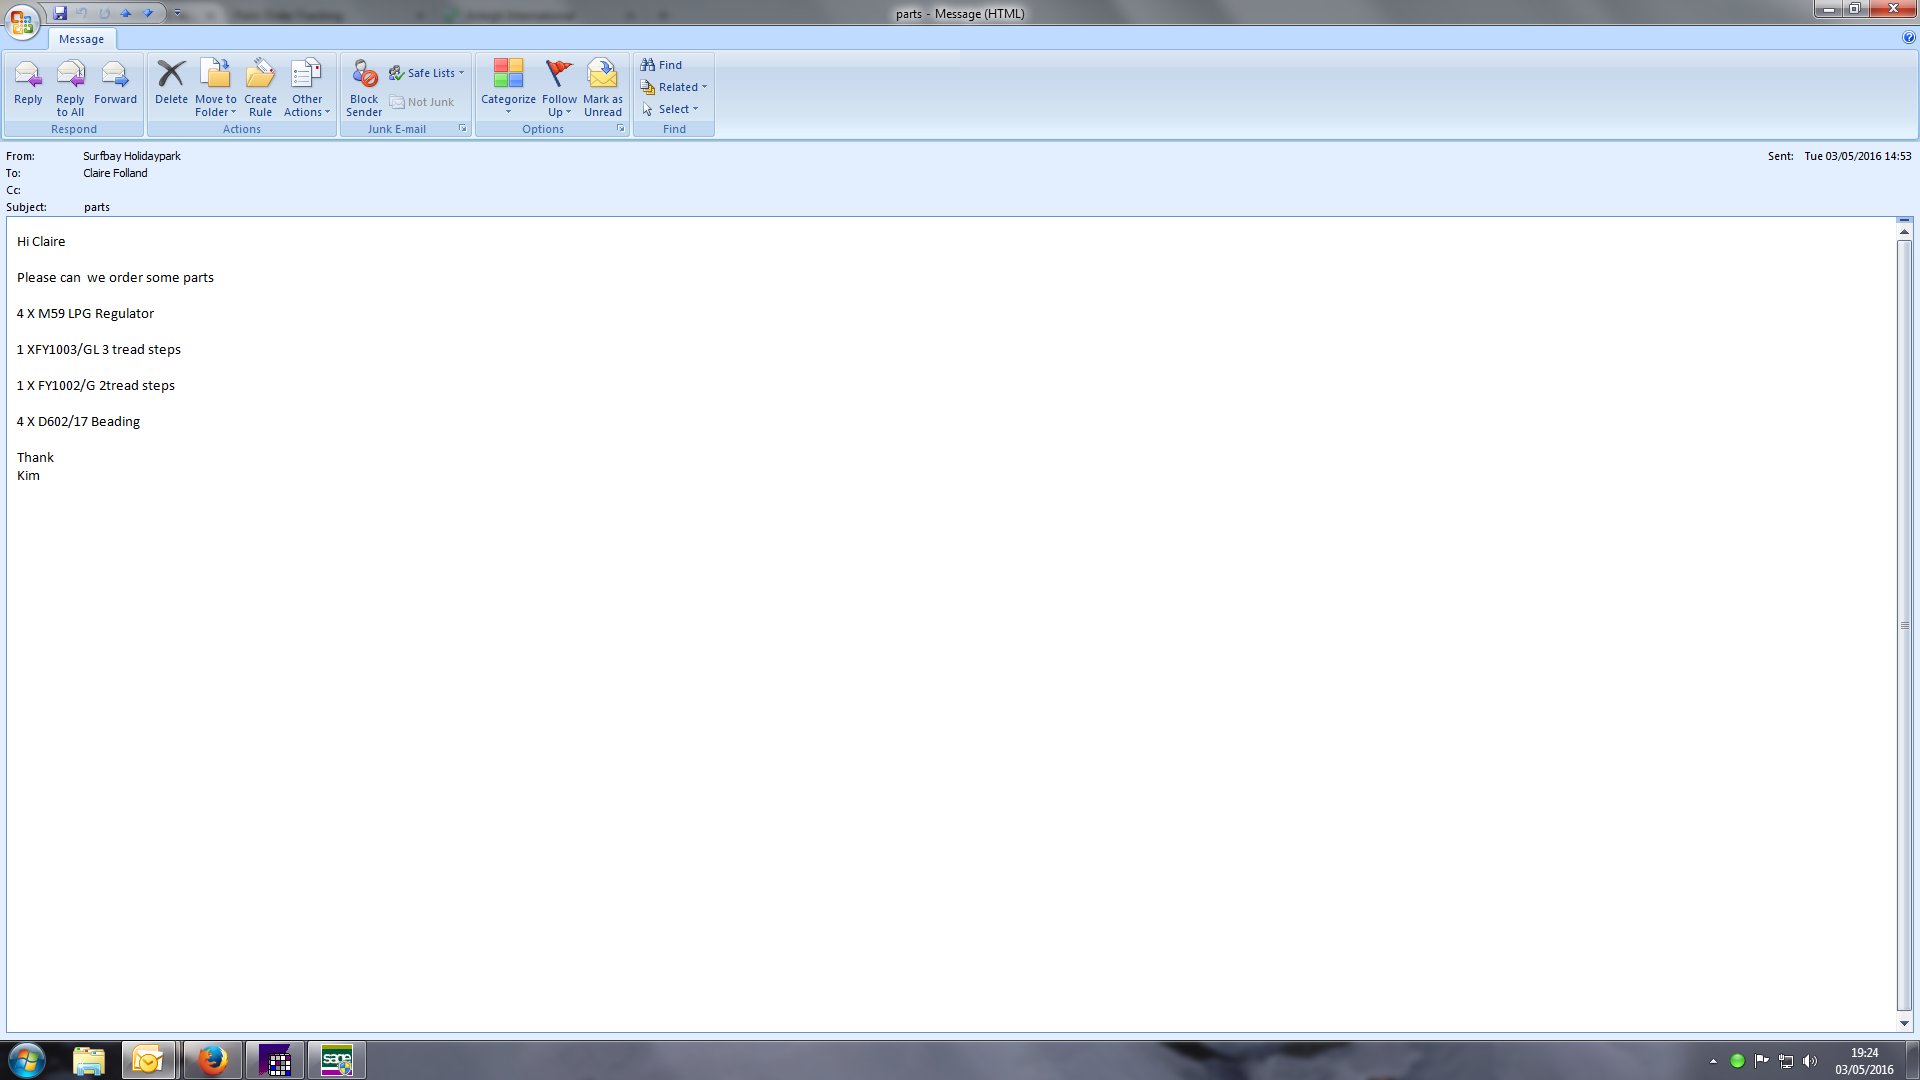The width and height of the screenshot is (1920, 1080).
Task: Click the Save icon in quick access toolbar
Action: [x=60, y=13]
